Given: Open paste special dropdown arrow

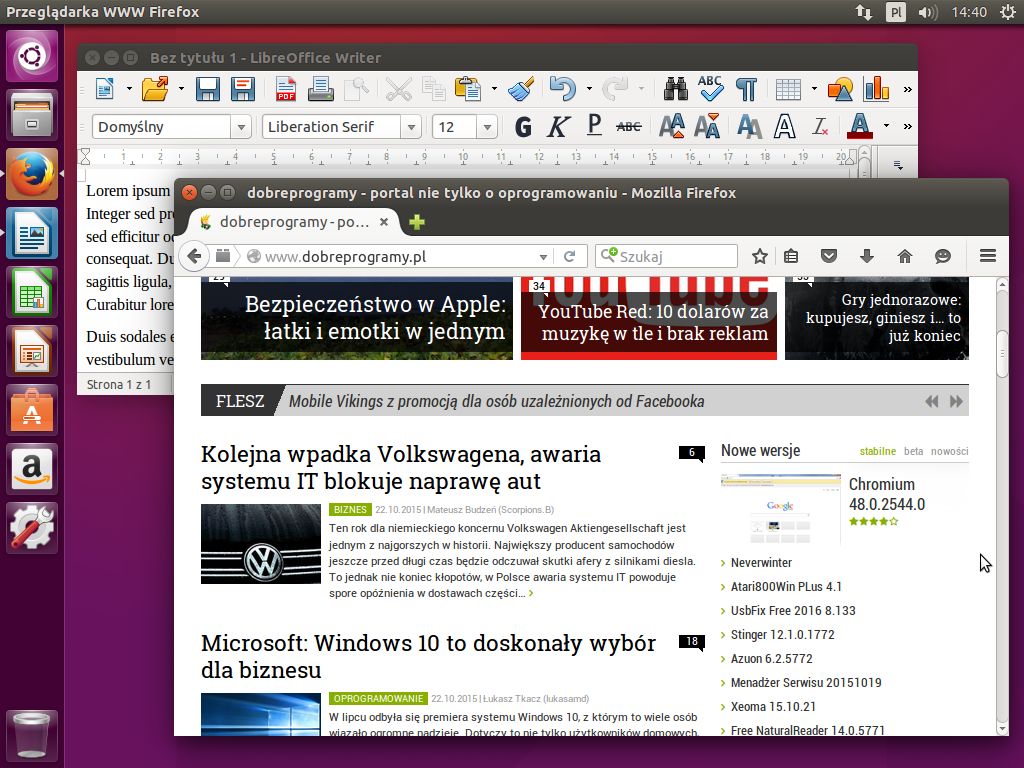Looking at the screenshot, I should pyautogui.click(x=494, y=89).
